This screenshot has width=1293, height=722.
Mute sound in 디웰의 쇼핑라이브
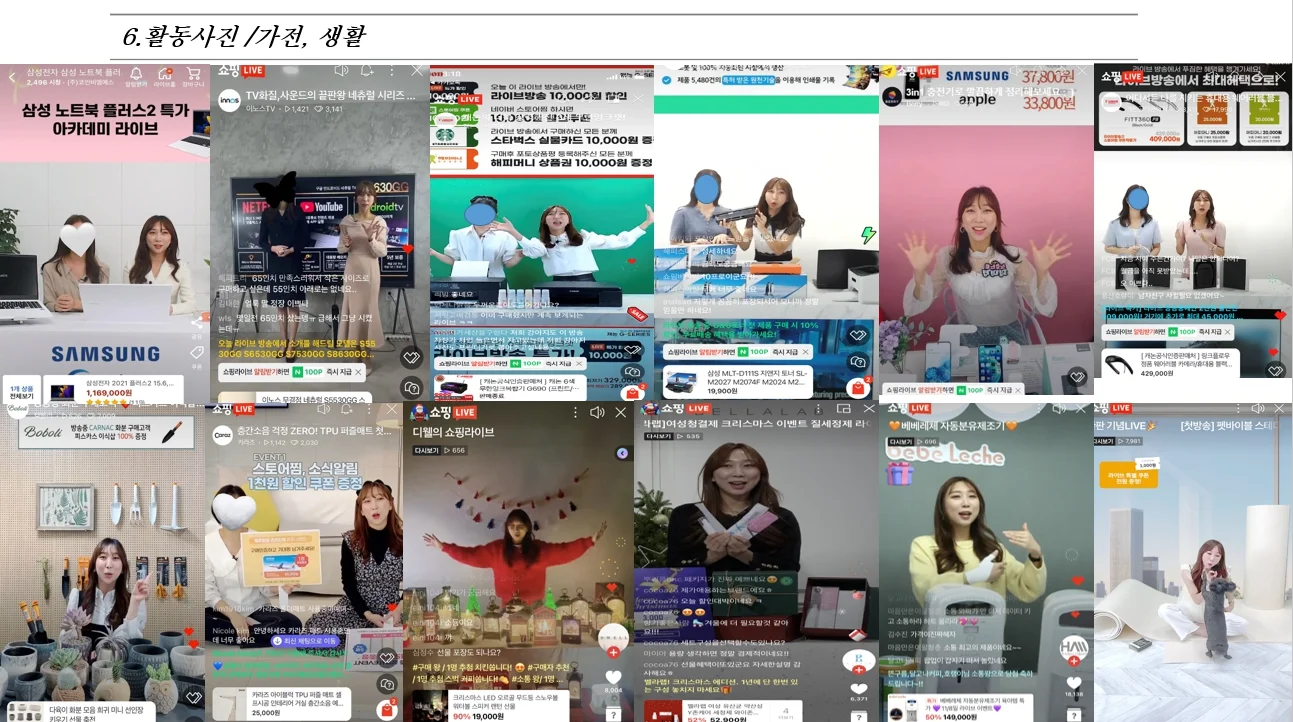(x=597, y=412)
